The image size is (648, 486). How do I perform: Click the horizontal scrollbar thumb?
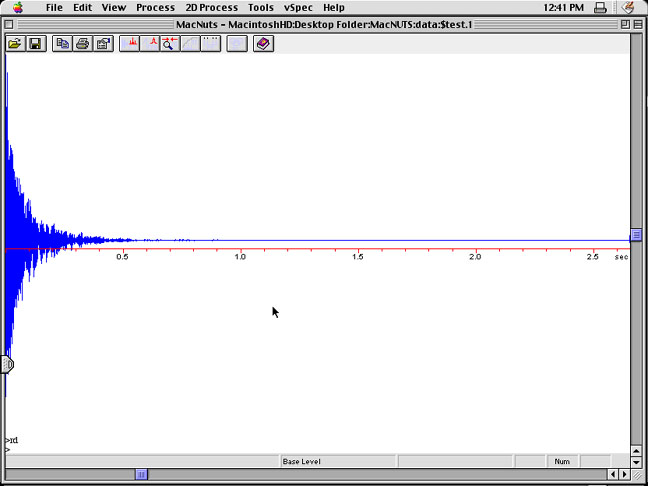(142, 475)
